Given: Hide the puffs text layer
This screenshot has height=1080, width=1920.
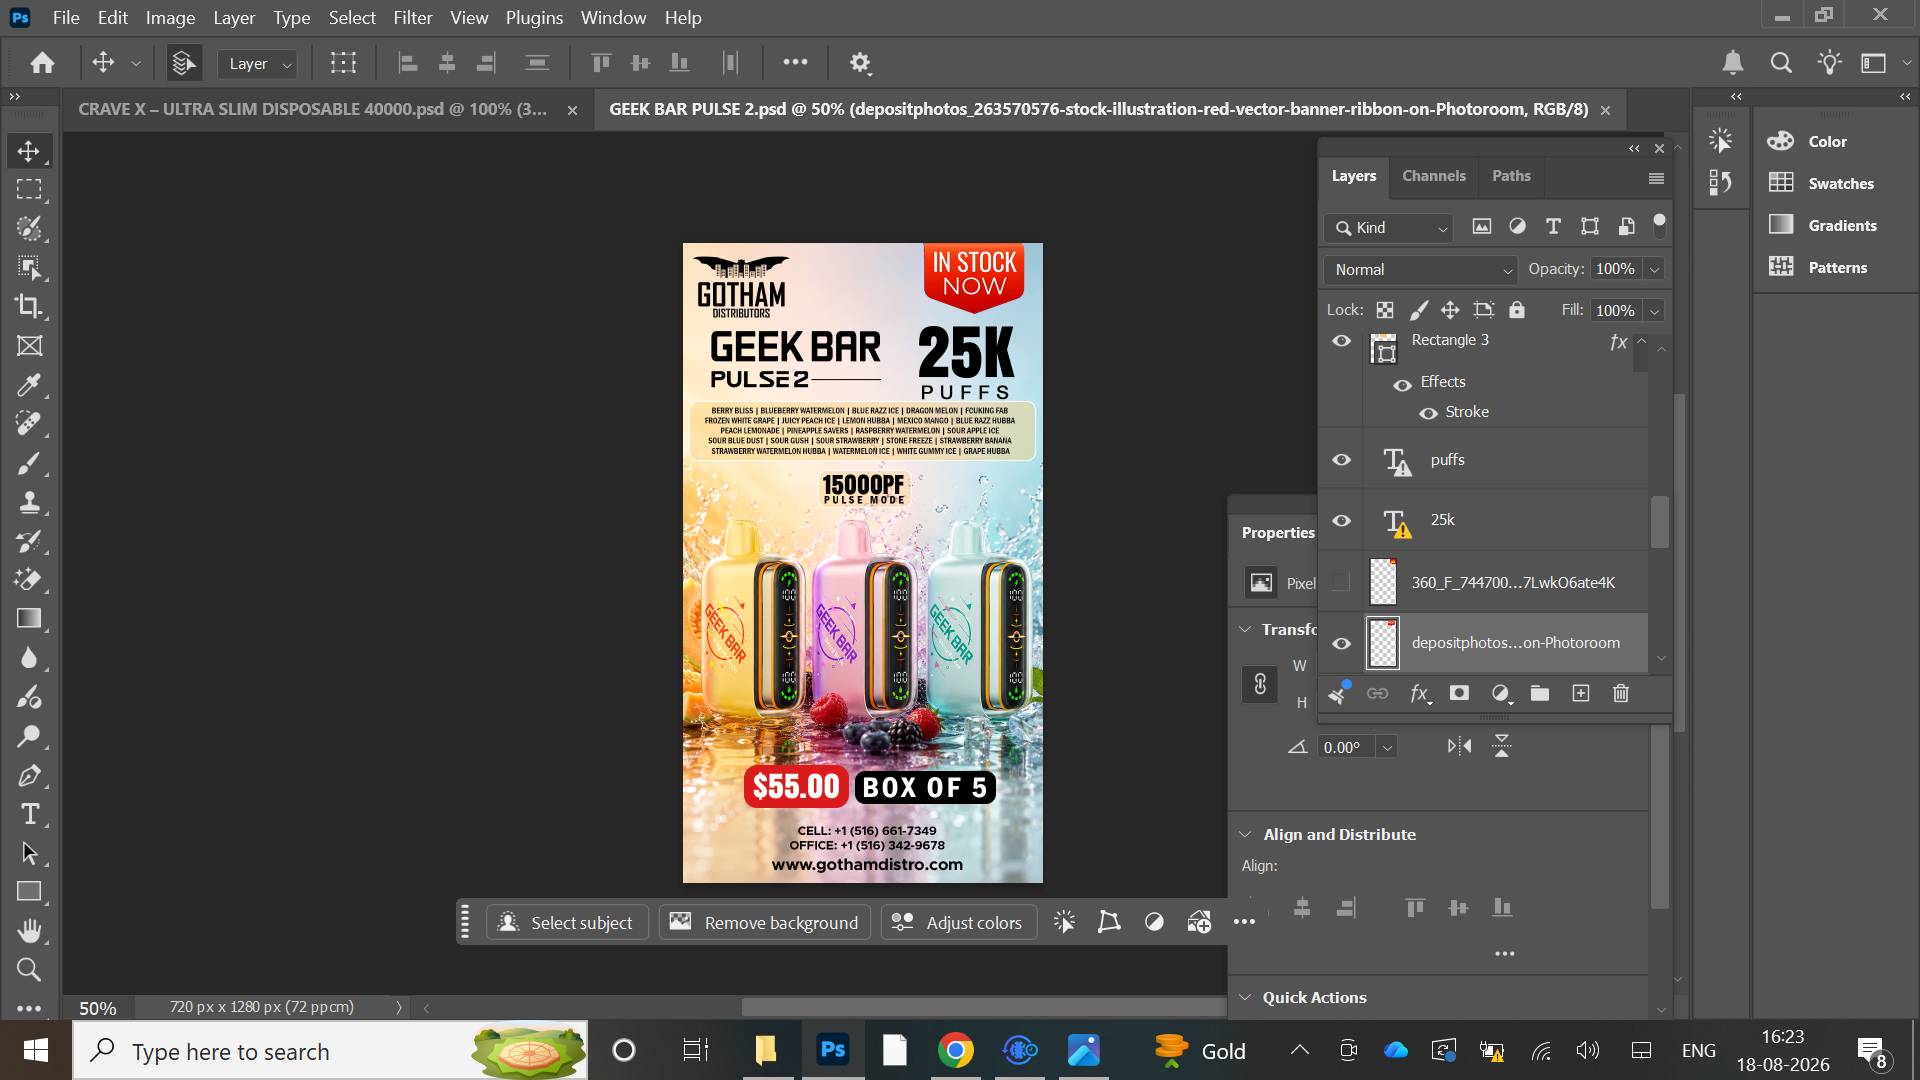Looking at the screenshot, I should 1341,460.
